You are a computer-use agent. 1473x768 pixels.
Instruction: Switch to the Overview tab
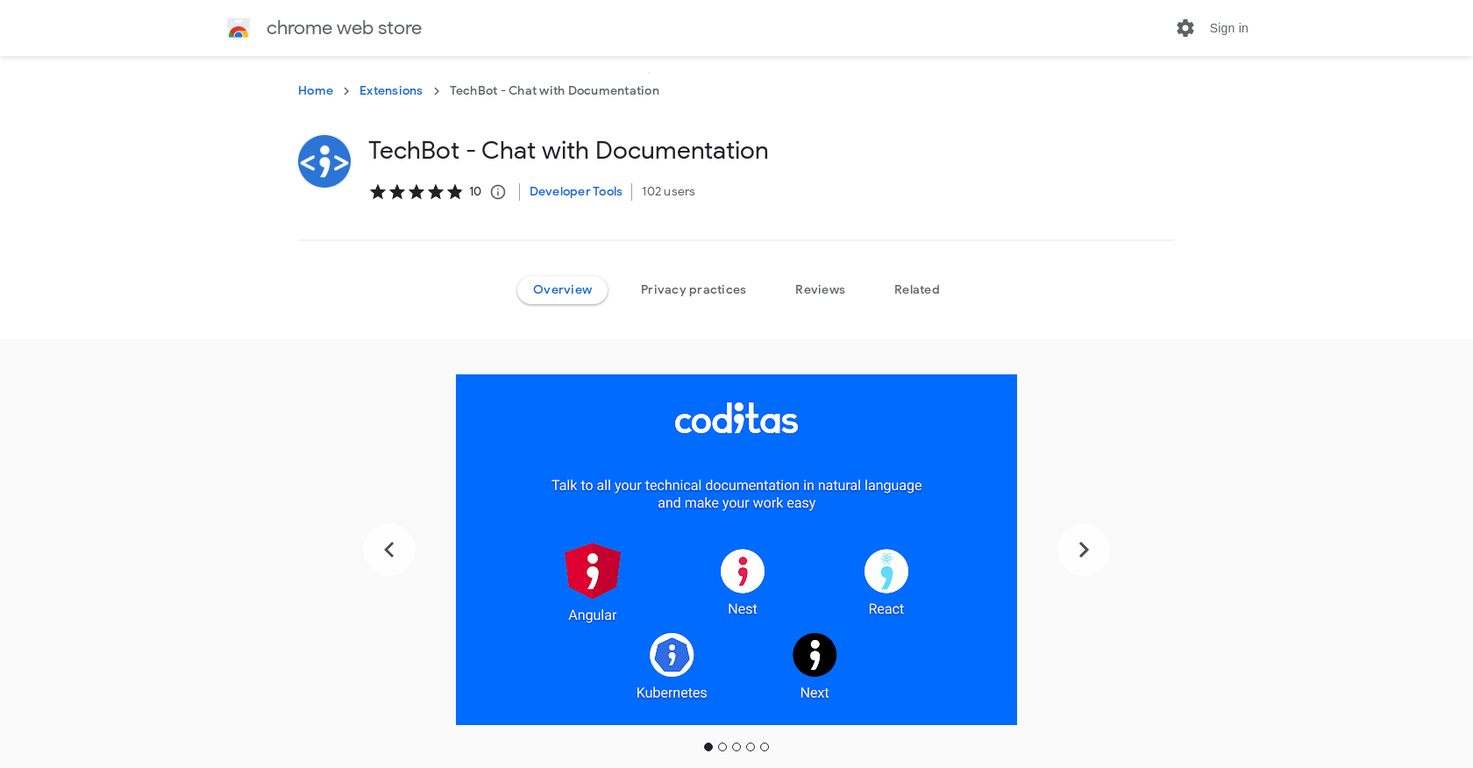pyautogui.click(x=562, y=290)
